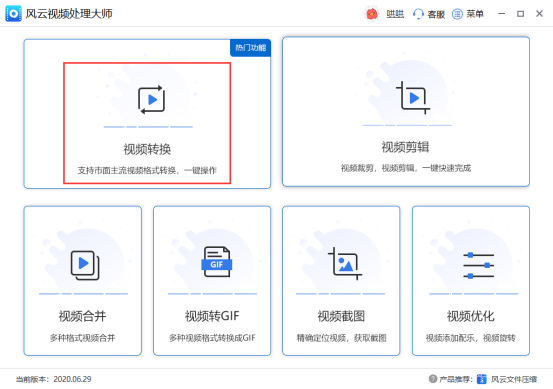Click description 精确定位视频，获取截图
The height and width of the screenshot is (389, 553).
click(x=341, y=338)
